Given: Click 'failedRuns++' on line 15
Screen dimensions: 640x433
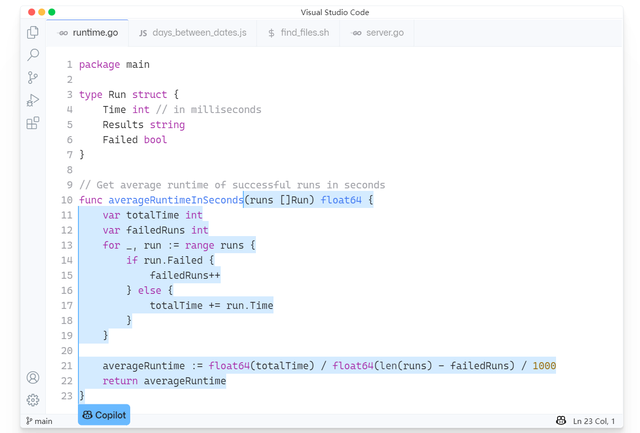Looking at the screenshot, I should pyautogui.click(x=185, y=275).
